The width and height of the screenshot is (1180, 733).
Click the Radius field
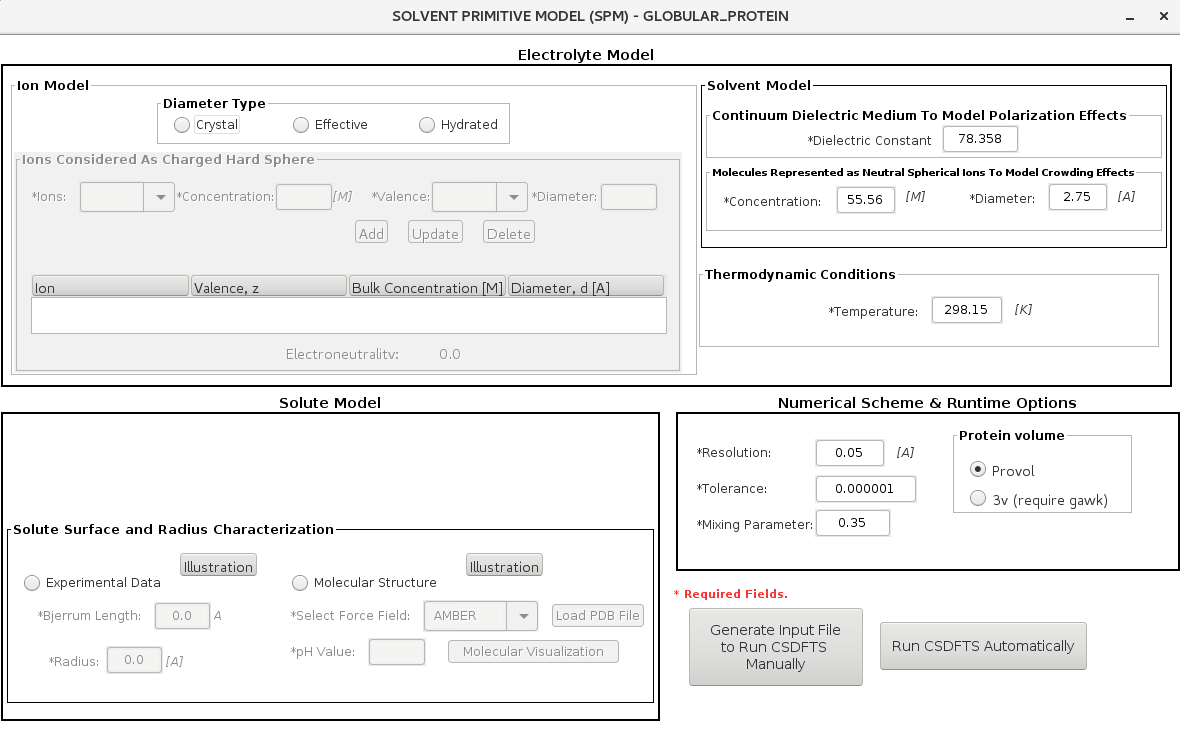[134, 660]
